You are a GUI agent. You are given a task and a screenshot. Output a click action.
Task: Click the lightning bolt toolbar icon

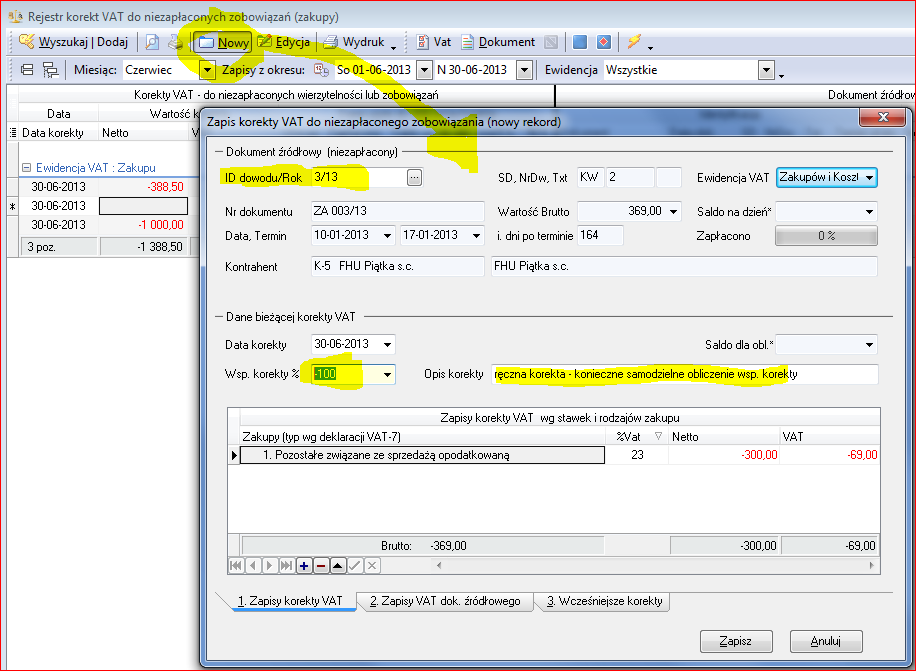[x=634, y=41]
